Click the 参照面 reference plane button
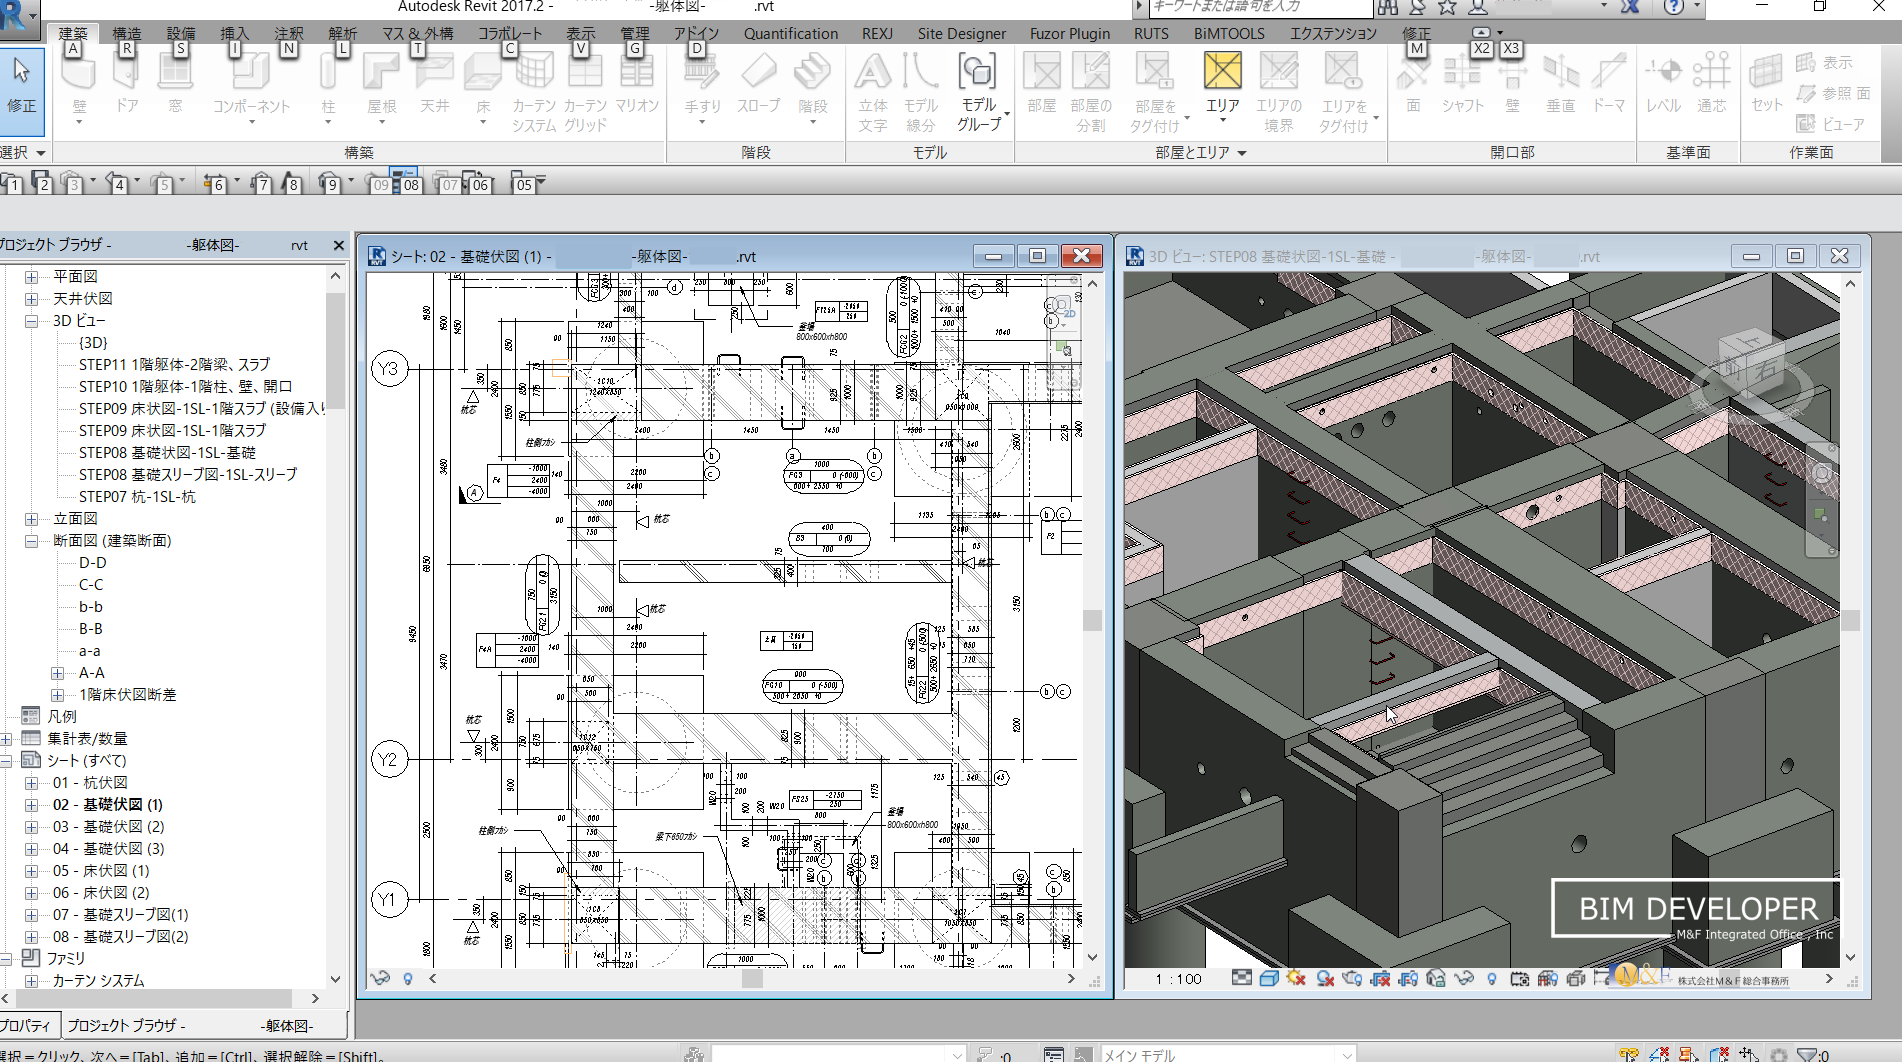1902x1062 pixels. (x=1833, y=93)
